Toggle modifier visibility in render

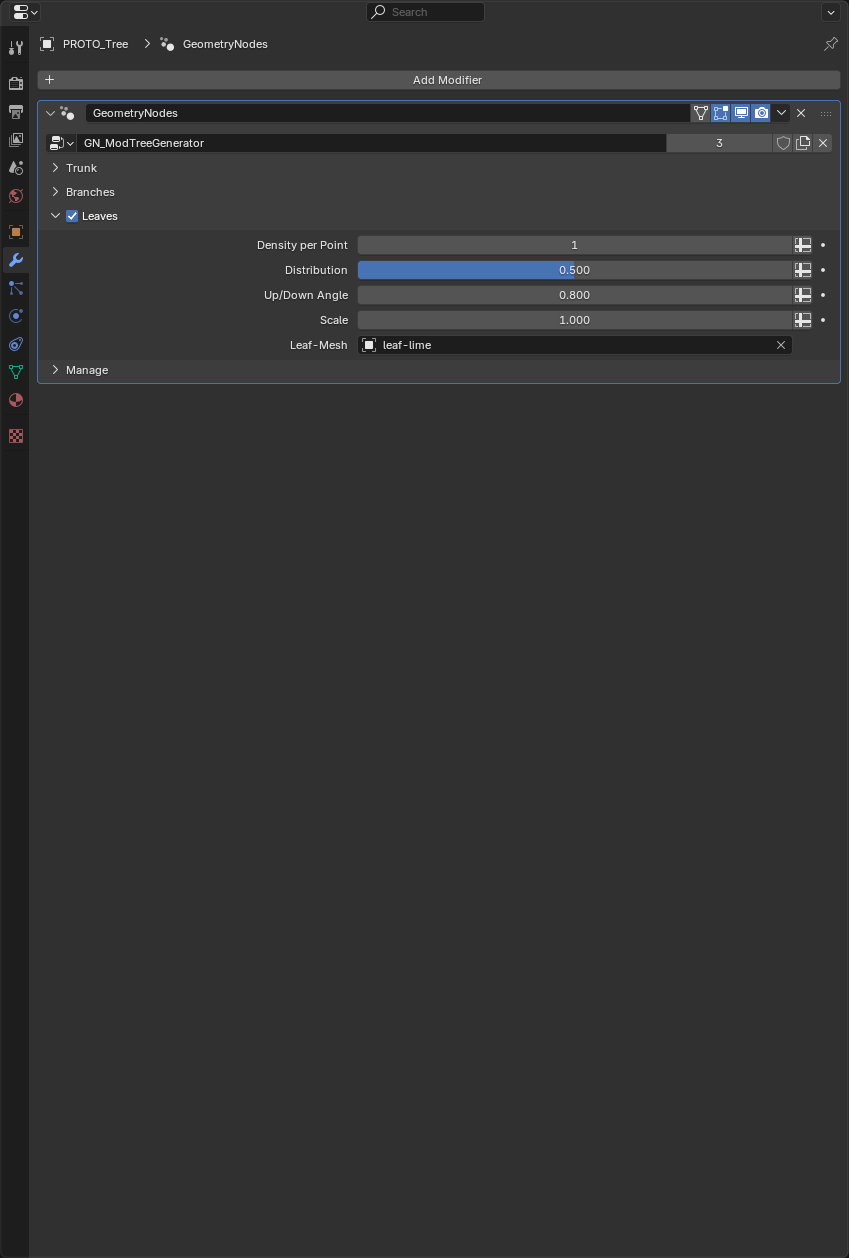761,113
